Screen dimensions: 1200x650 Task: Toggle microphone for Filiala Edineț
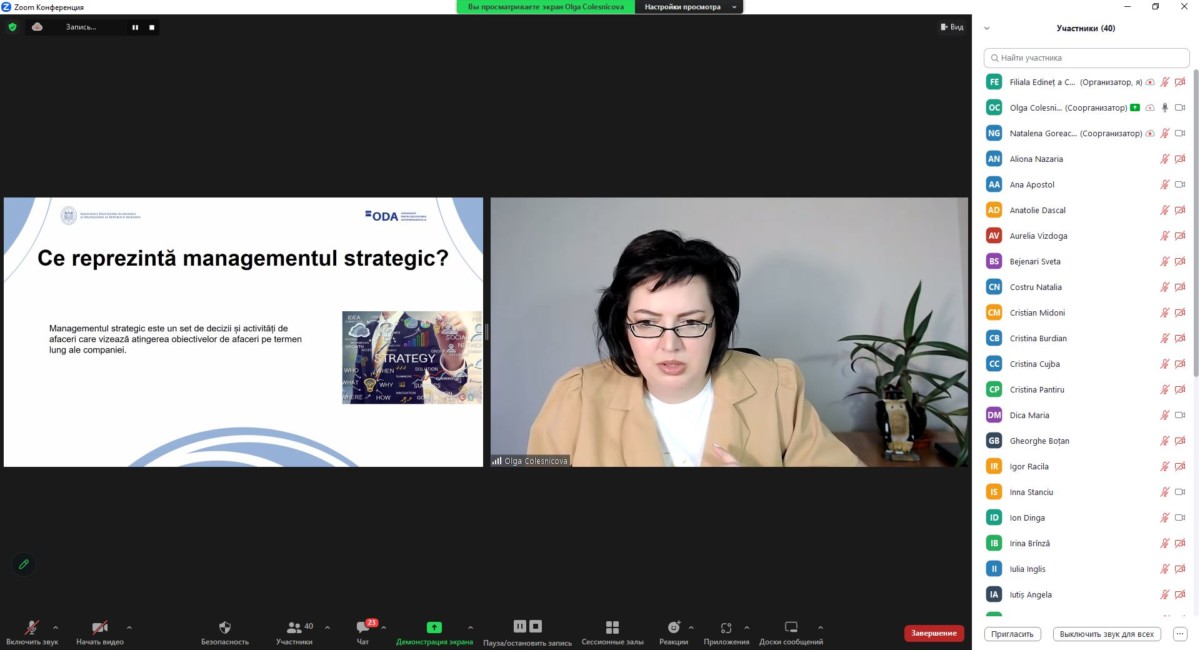(x=1164, y=82)
